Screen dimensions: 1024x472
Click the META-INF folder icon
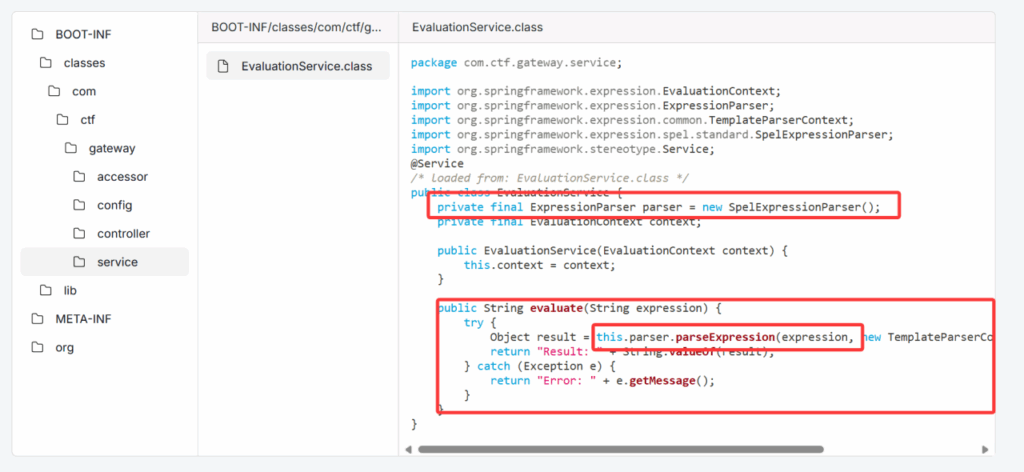[x=38, y=319]
